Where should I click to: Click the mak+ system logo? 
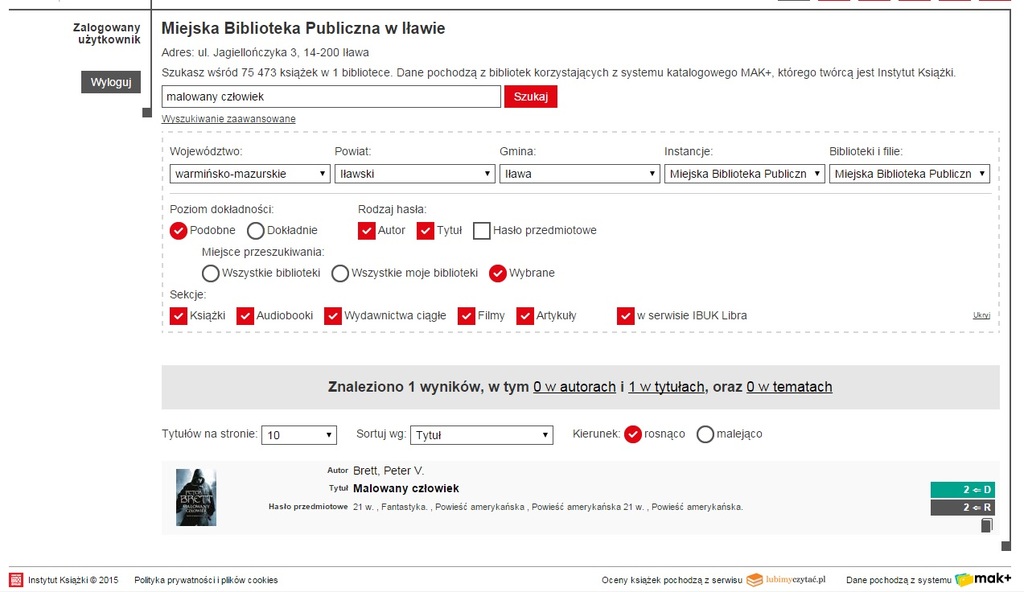[983, 579]
